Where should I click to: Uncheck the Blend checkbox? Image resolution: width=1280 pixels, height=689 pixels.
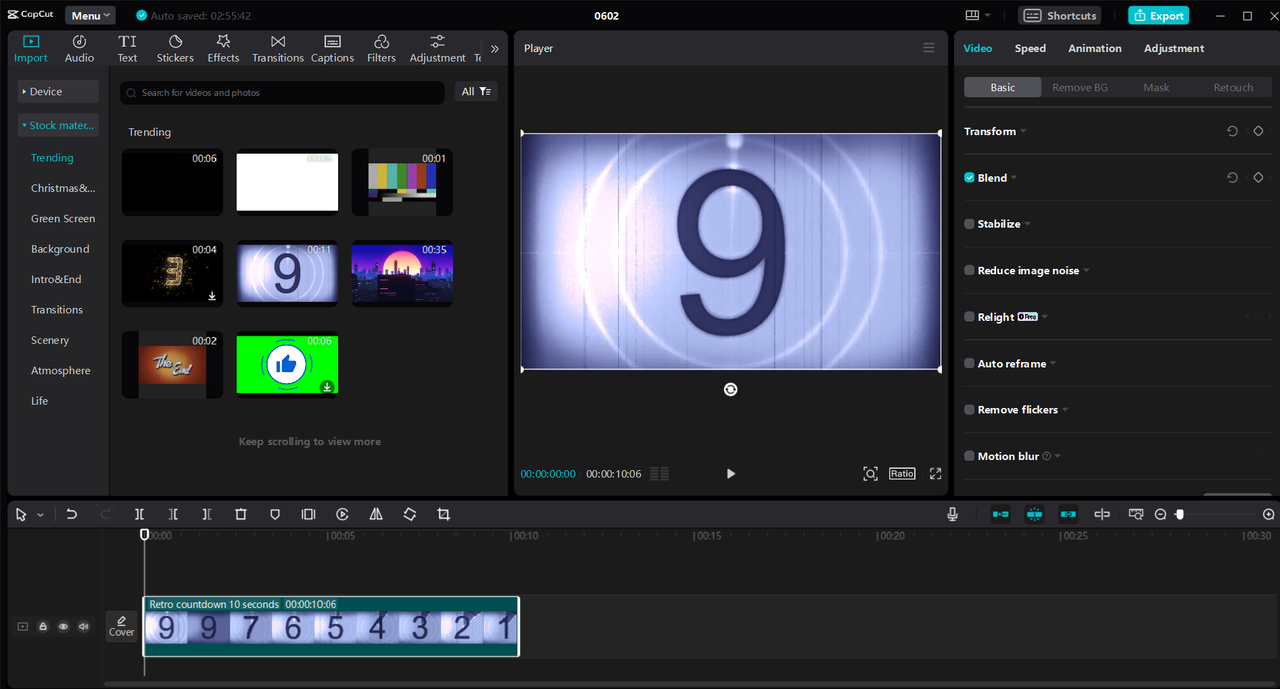969,178
